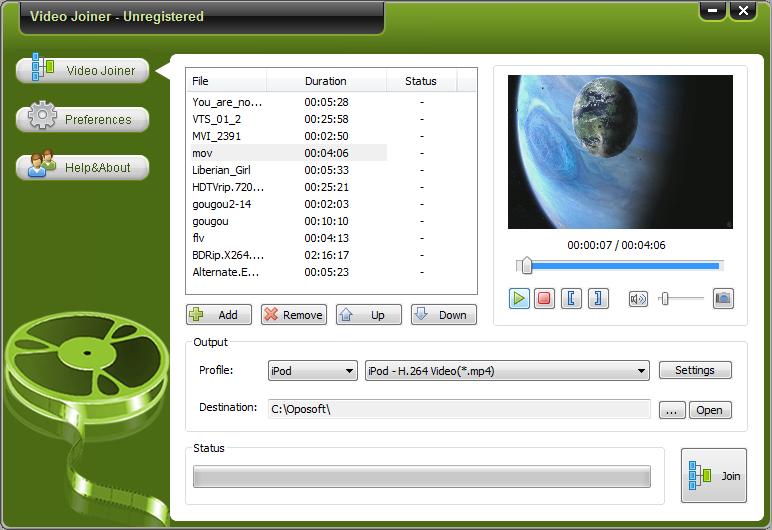This screenshot has height=530, width=772.
Task: Click duration 02:16:17 cell
Action: (326, 255)
